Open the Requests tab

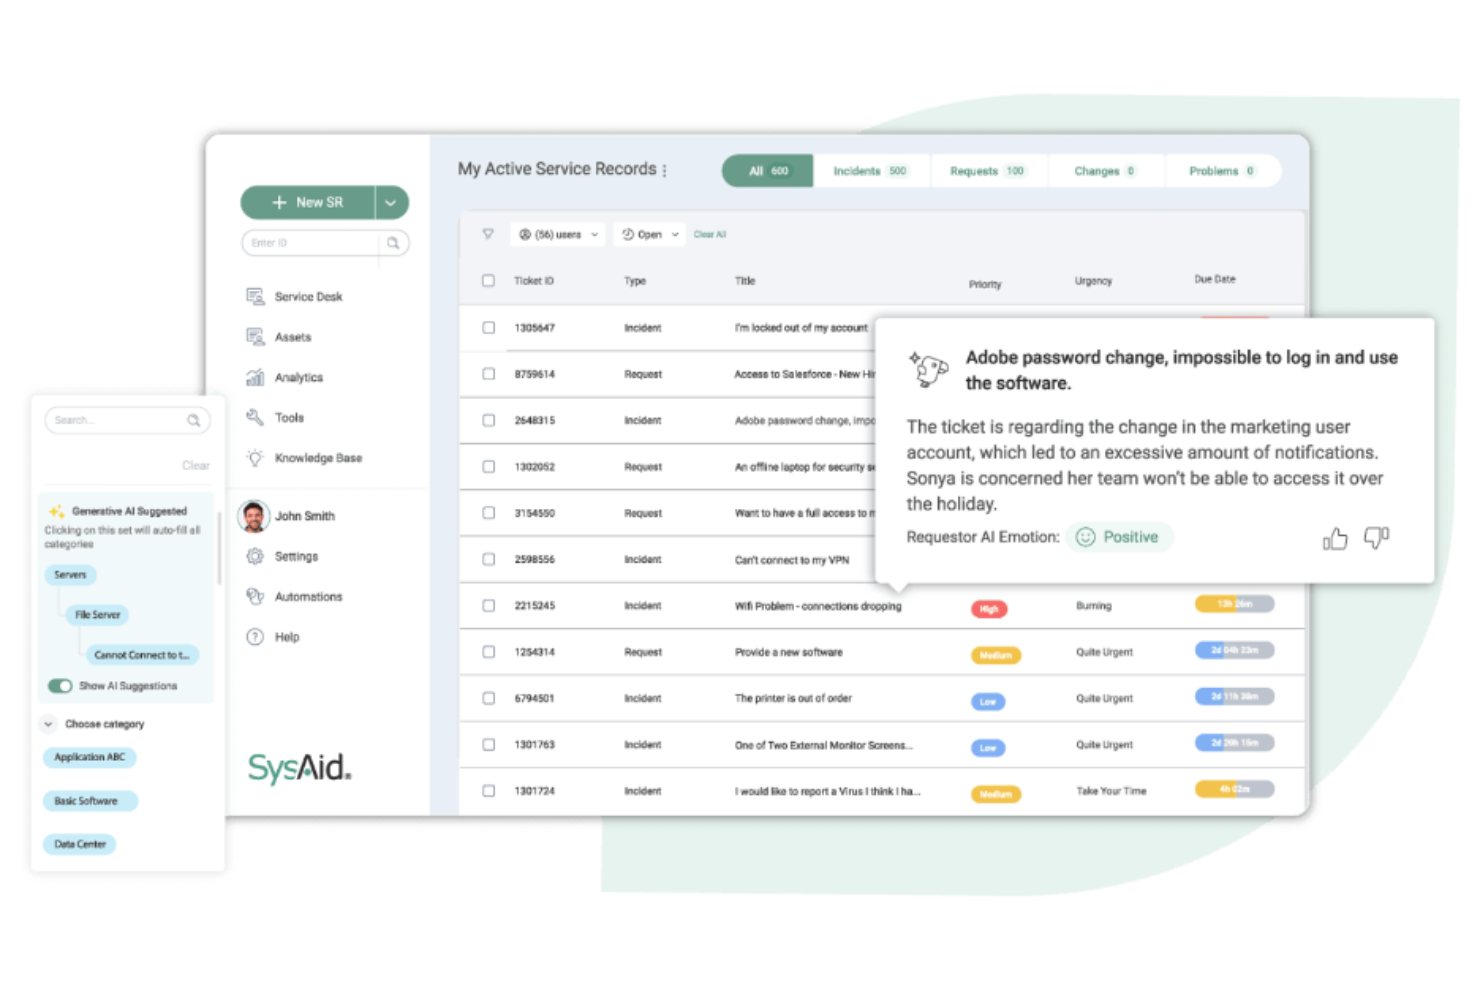986,170
